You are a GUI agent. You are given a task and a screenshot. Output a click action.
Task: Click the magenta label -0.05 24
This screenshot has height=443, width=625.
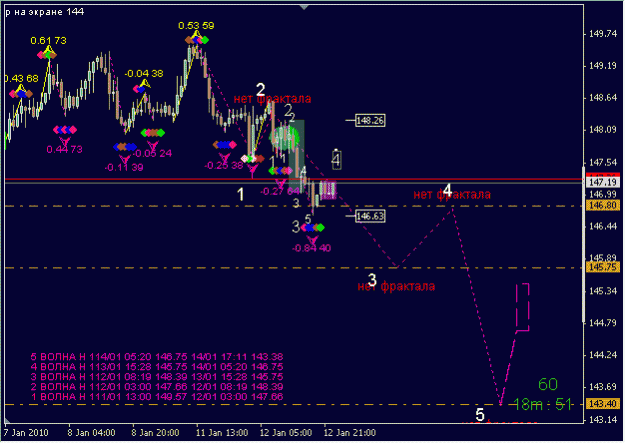[153, 154]
